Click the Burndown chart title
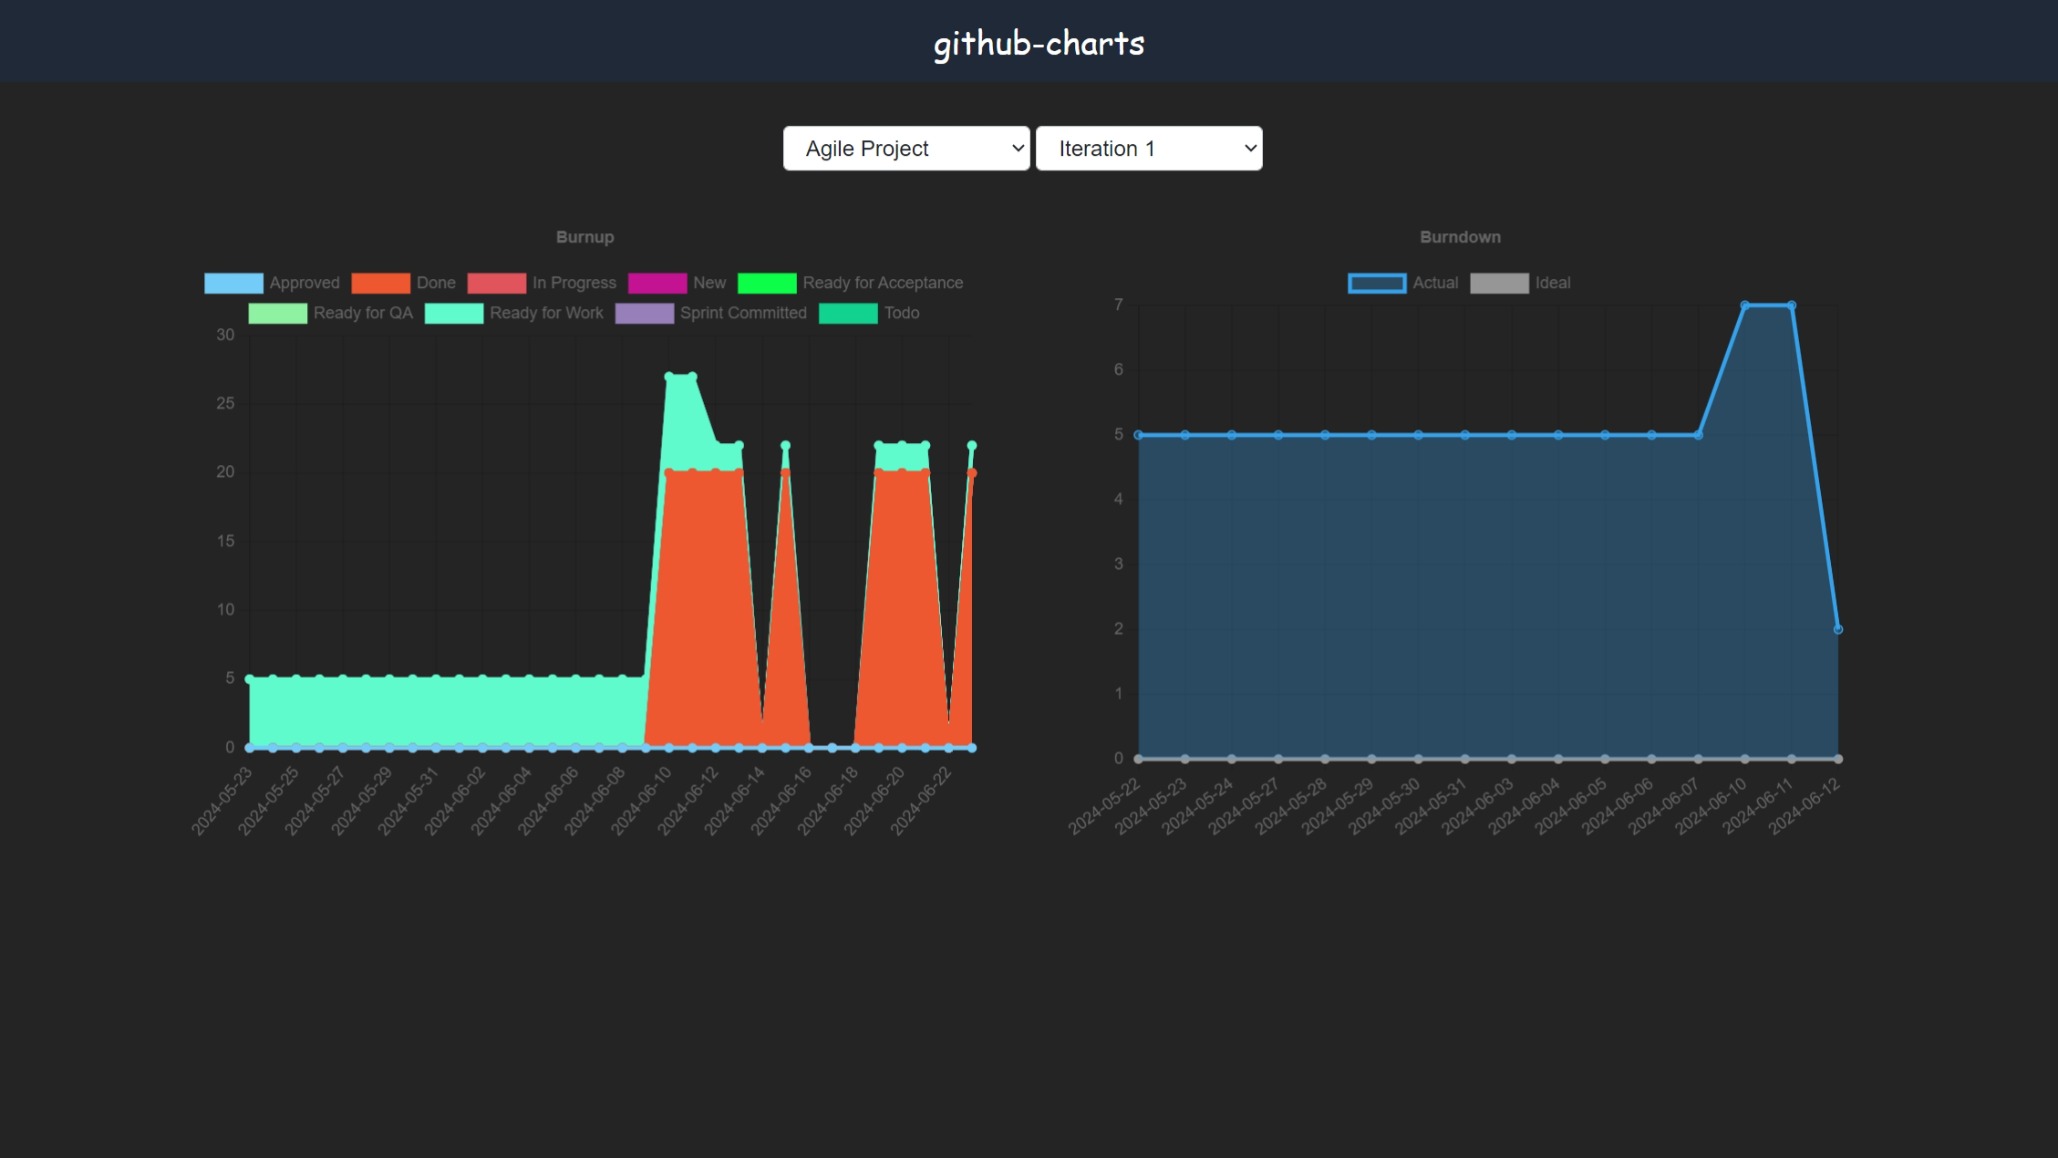This screenshot has height=1158, width=2058. pos(1459,237)
